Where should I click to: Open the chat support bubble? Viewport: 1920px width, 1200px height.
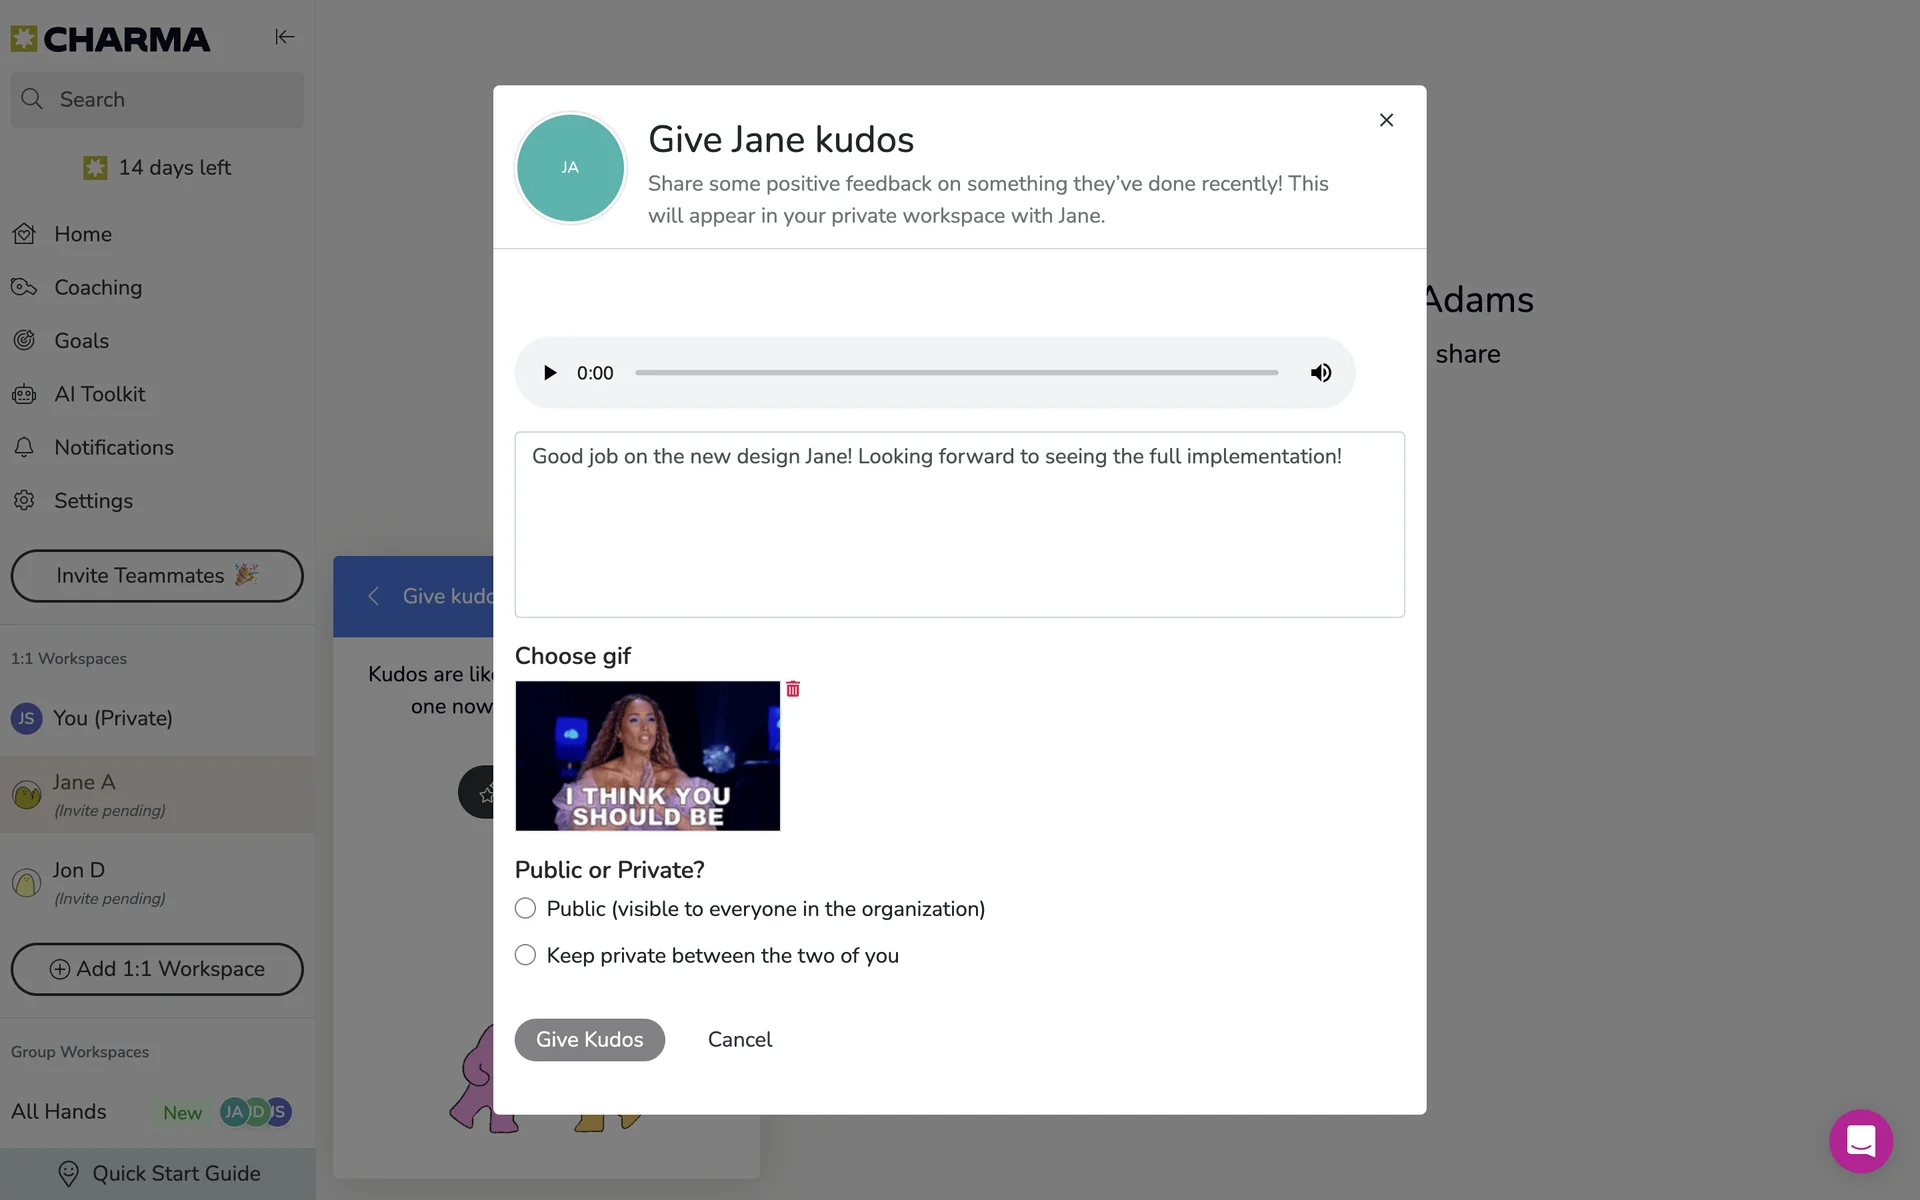pos(1860,1141)
